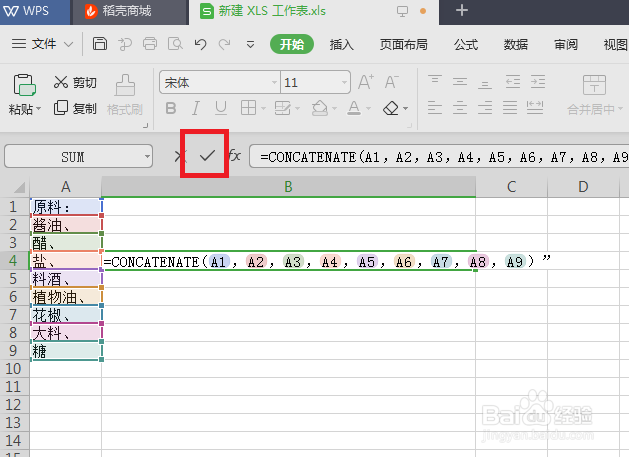Click the distributed alignment icon
The width and height of the screenshot is (629, 457).
click(x=535, y=108)
